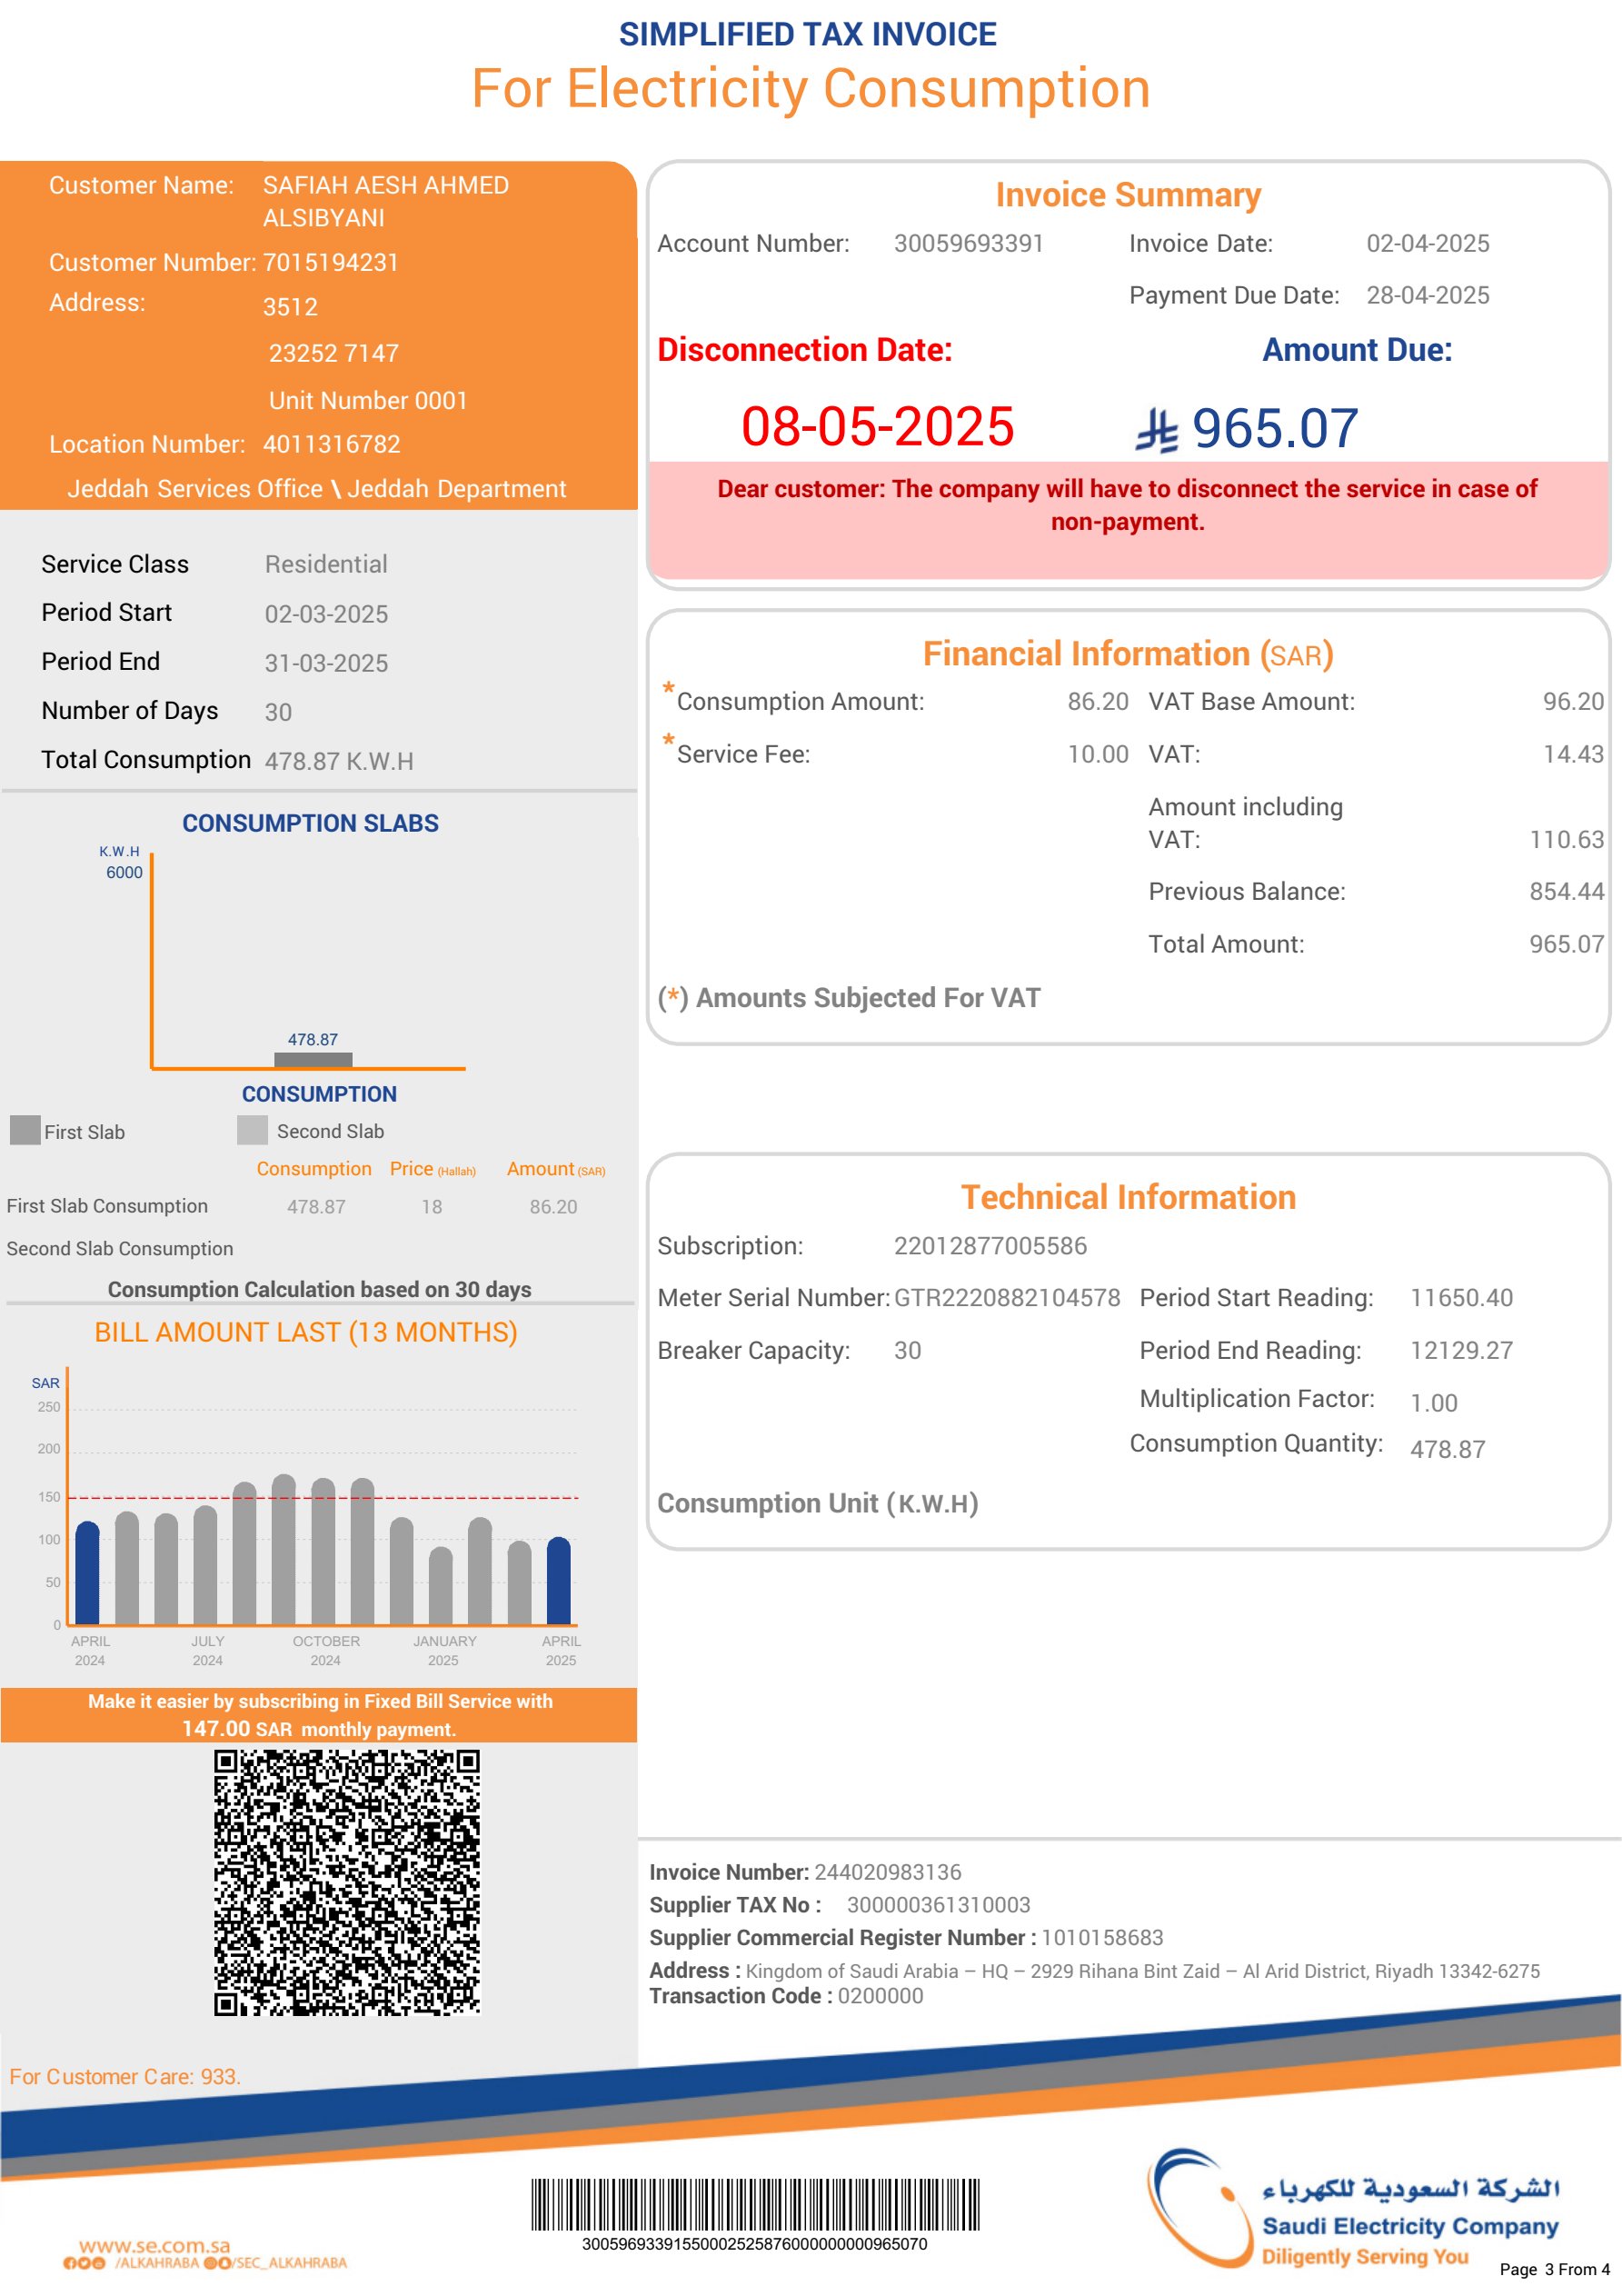Screen dimensions: 1622x2296
Task: Click the Facebook icon in the footer
Action: click(70, 2264)
